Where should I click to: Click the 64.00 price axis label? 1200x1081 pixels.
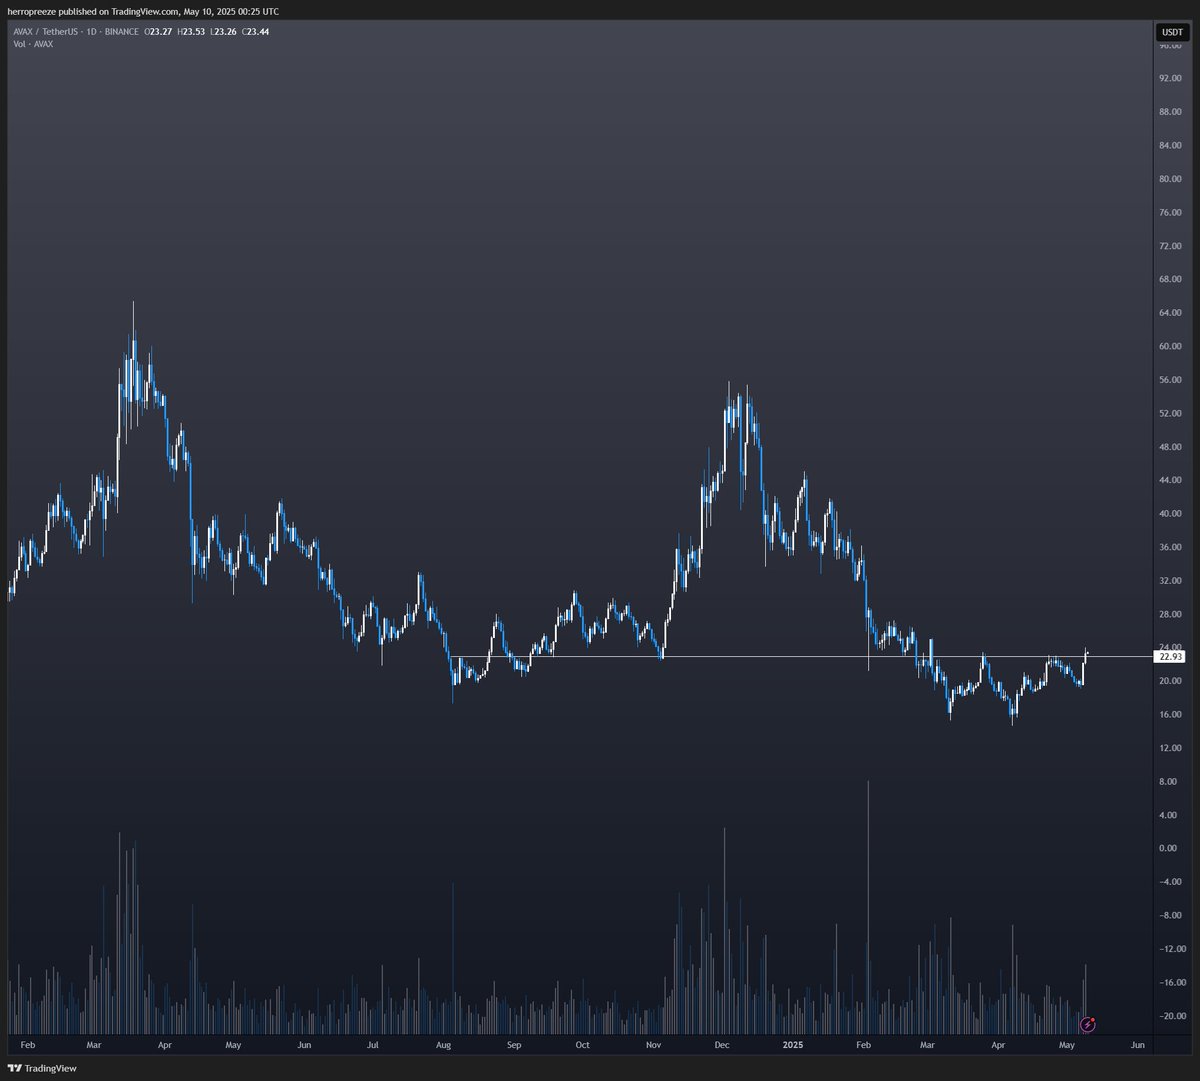point(1169,313)
